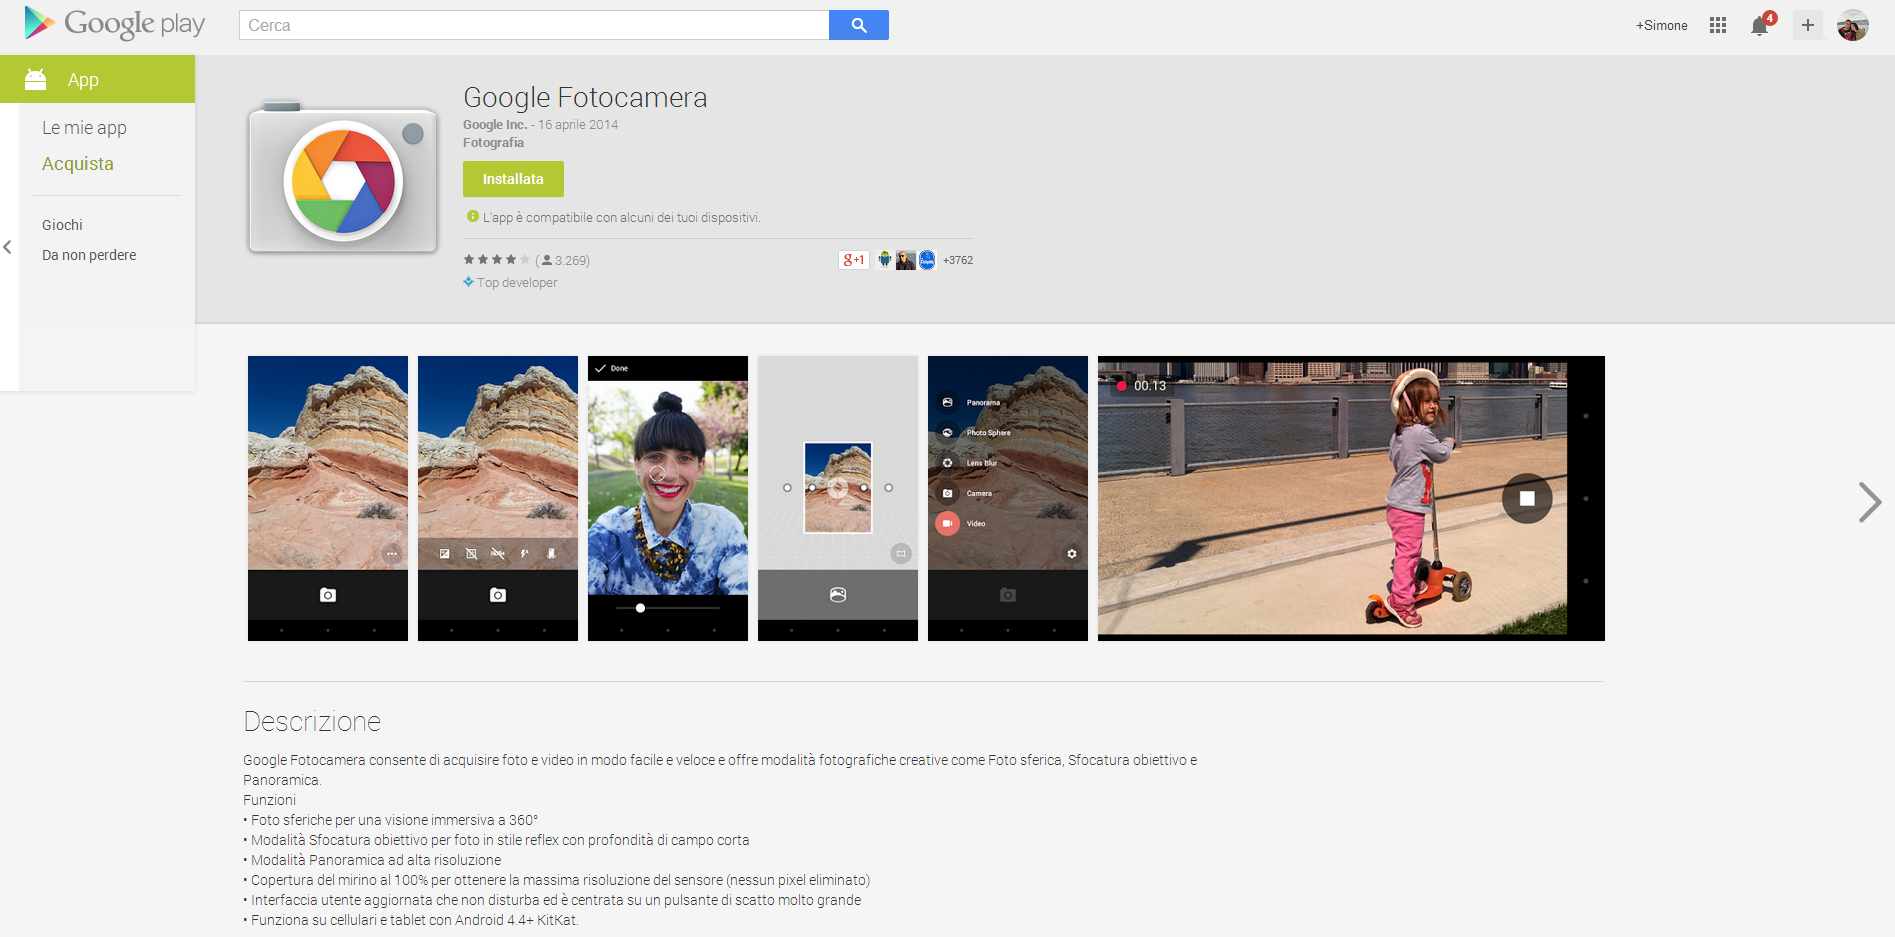This screenshot has height=937, width=1895.
Task: Open the Fotografia category link
Action: pos(493,143)
